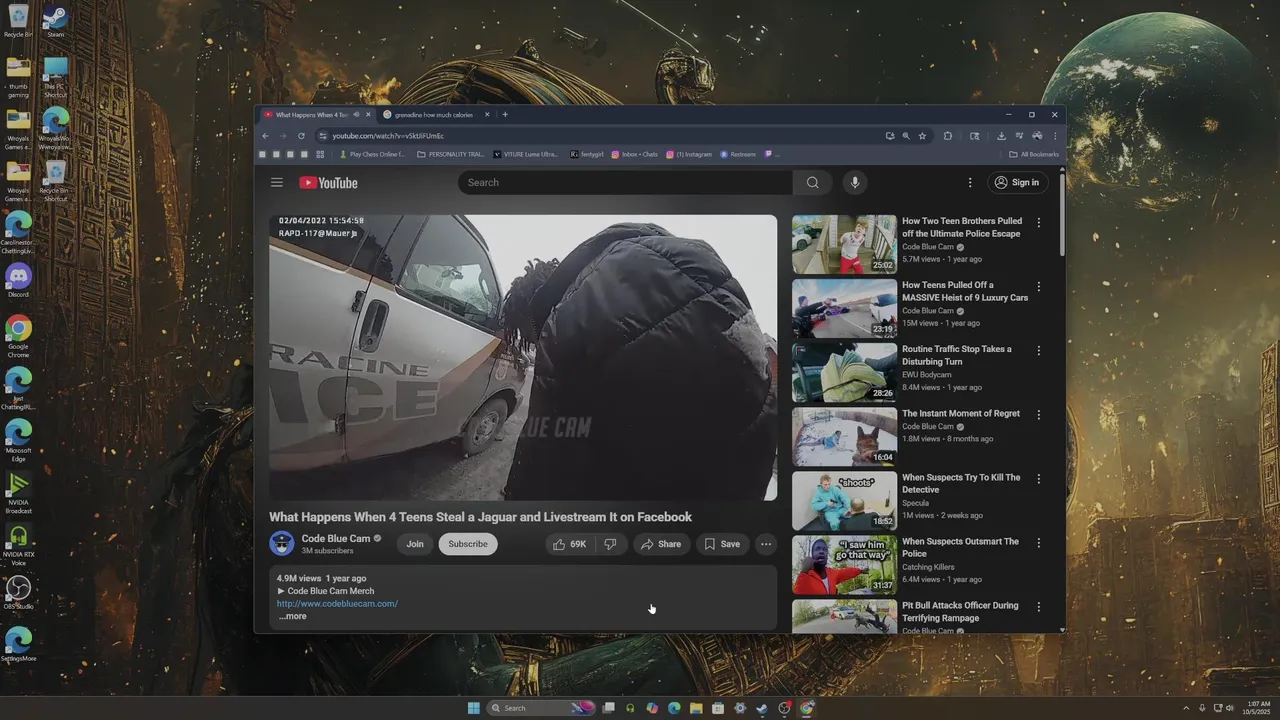
Task: Open the Chrome extensions puzzle icon
Action: coord(948,136)
